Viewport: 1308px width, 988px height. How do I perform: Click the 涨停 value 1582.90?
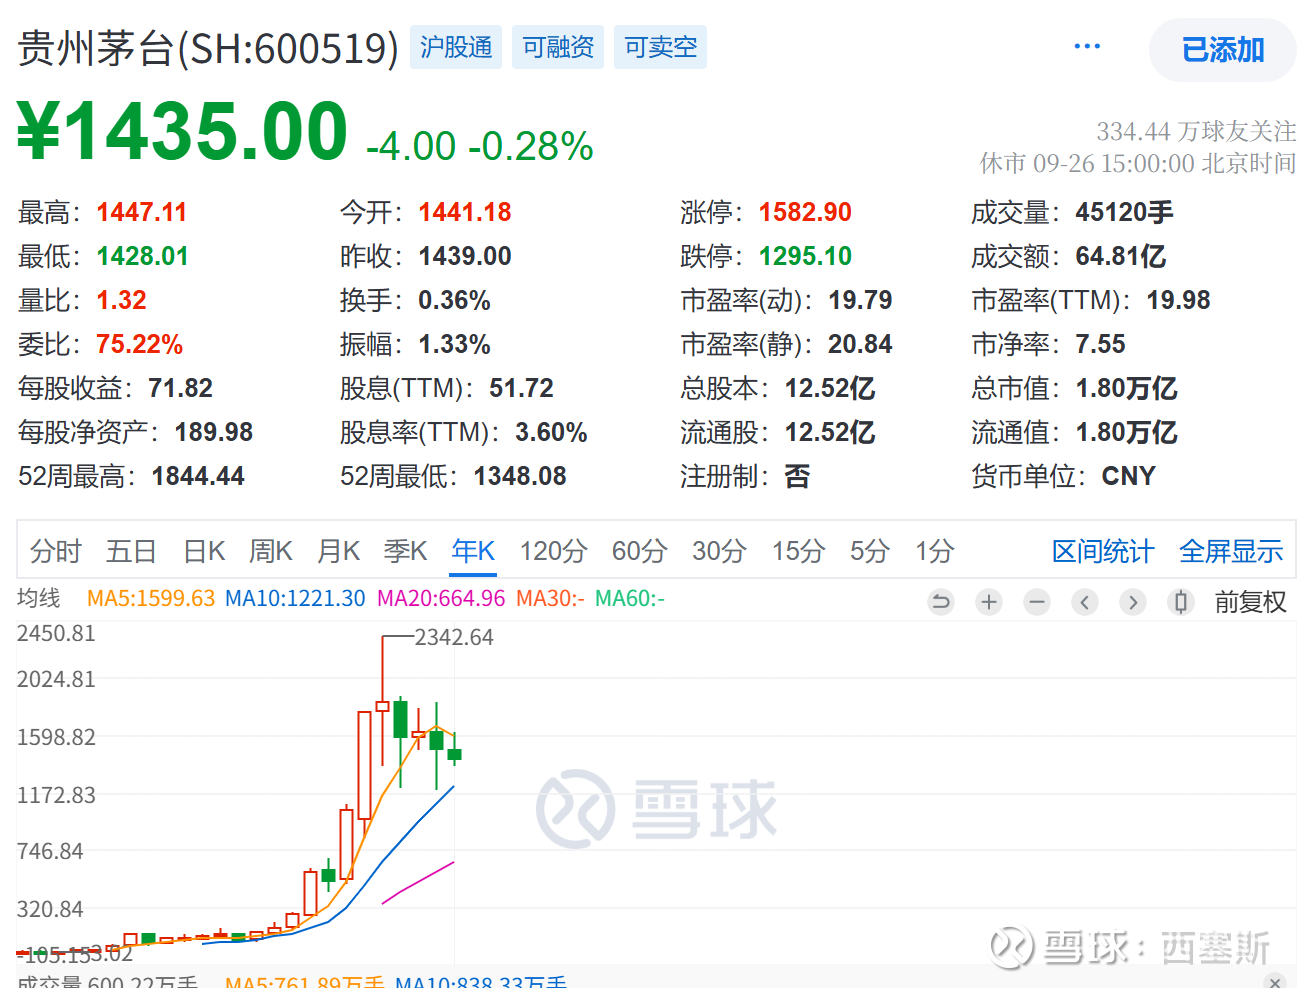pos(805,212)
